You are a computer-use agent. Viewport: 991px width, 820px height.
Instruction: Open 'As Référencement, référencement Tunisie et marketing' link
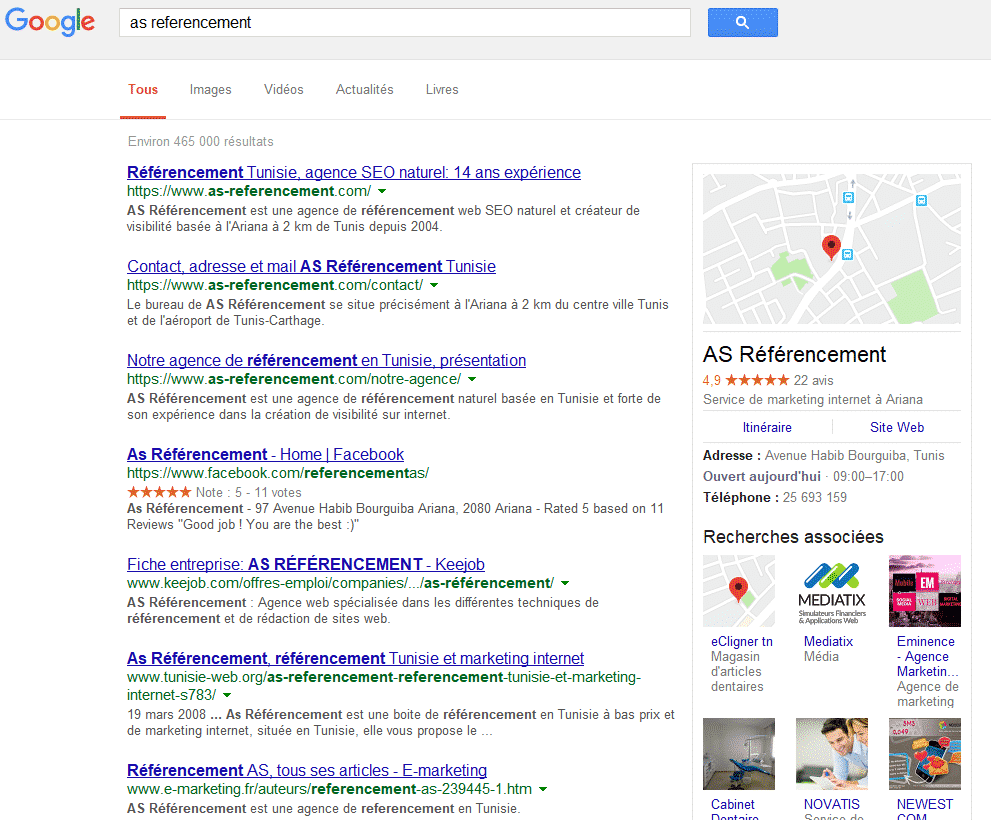[355, 658]
